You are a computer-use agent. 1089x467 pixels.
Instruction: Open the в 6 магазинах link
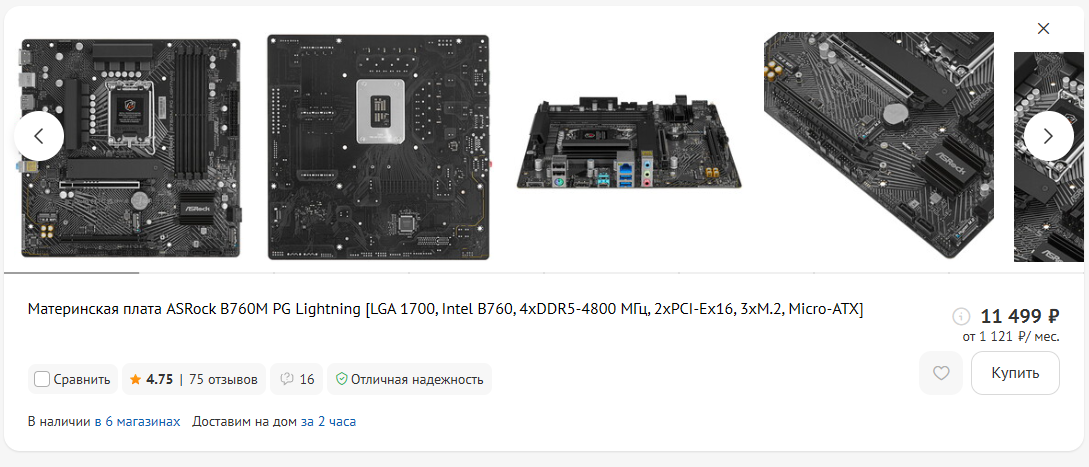[138, 421]
